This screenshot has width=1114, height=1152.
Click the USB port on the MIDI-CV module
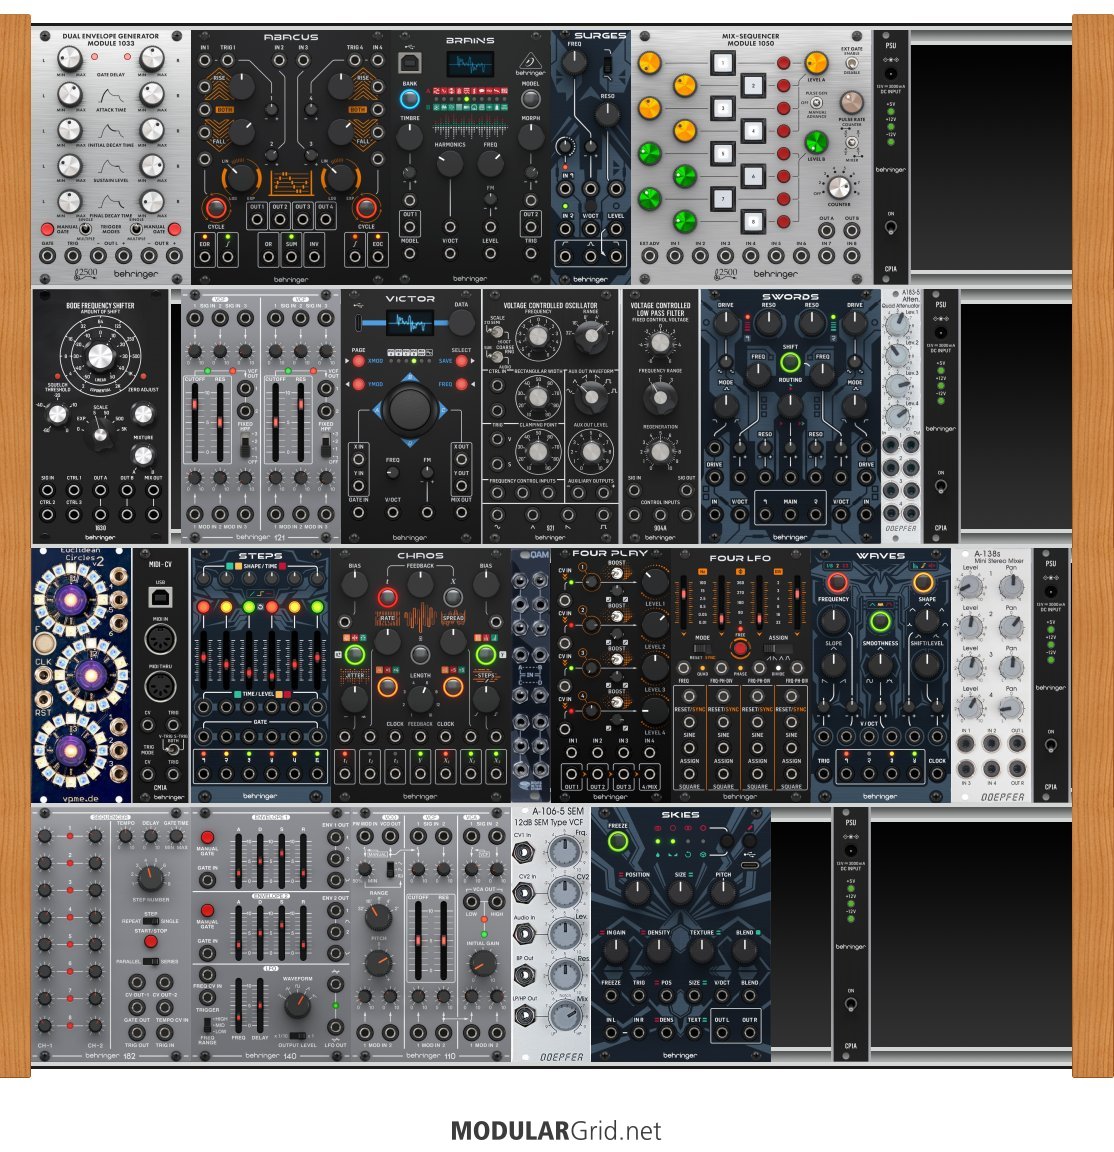tap(160, 597)
